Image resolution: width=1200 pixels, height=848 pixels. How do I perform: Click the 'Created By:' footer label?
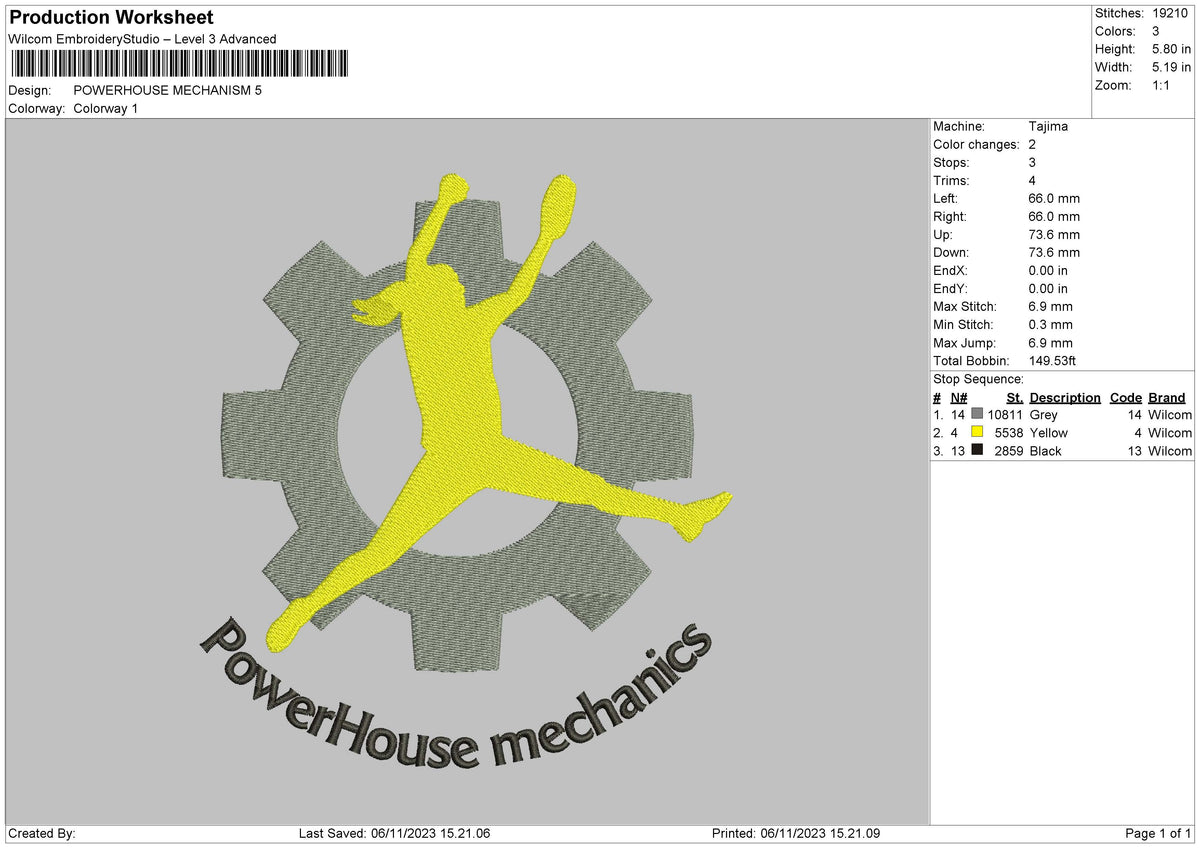point(42,833)
